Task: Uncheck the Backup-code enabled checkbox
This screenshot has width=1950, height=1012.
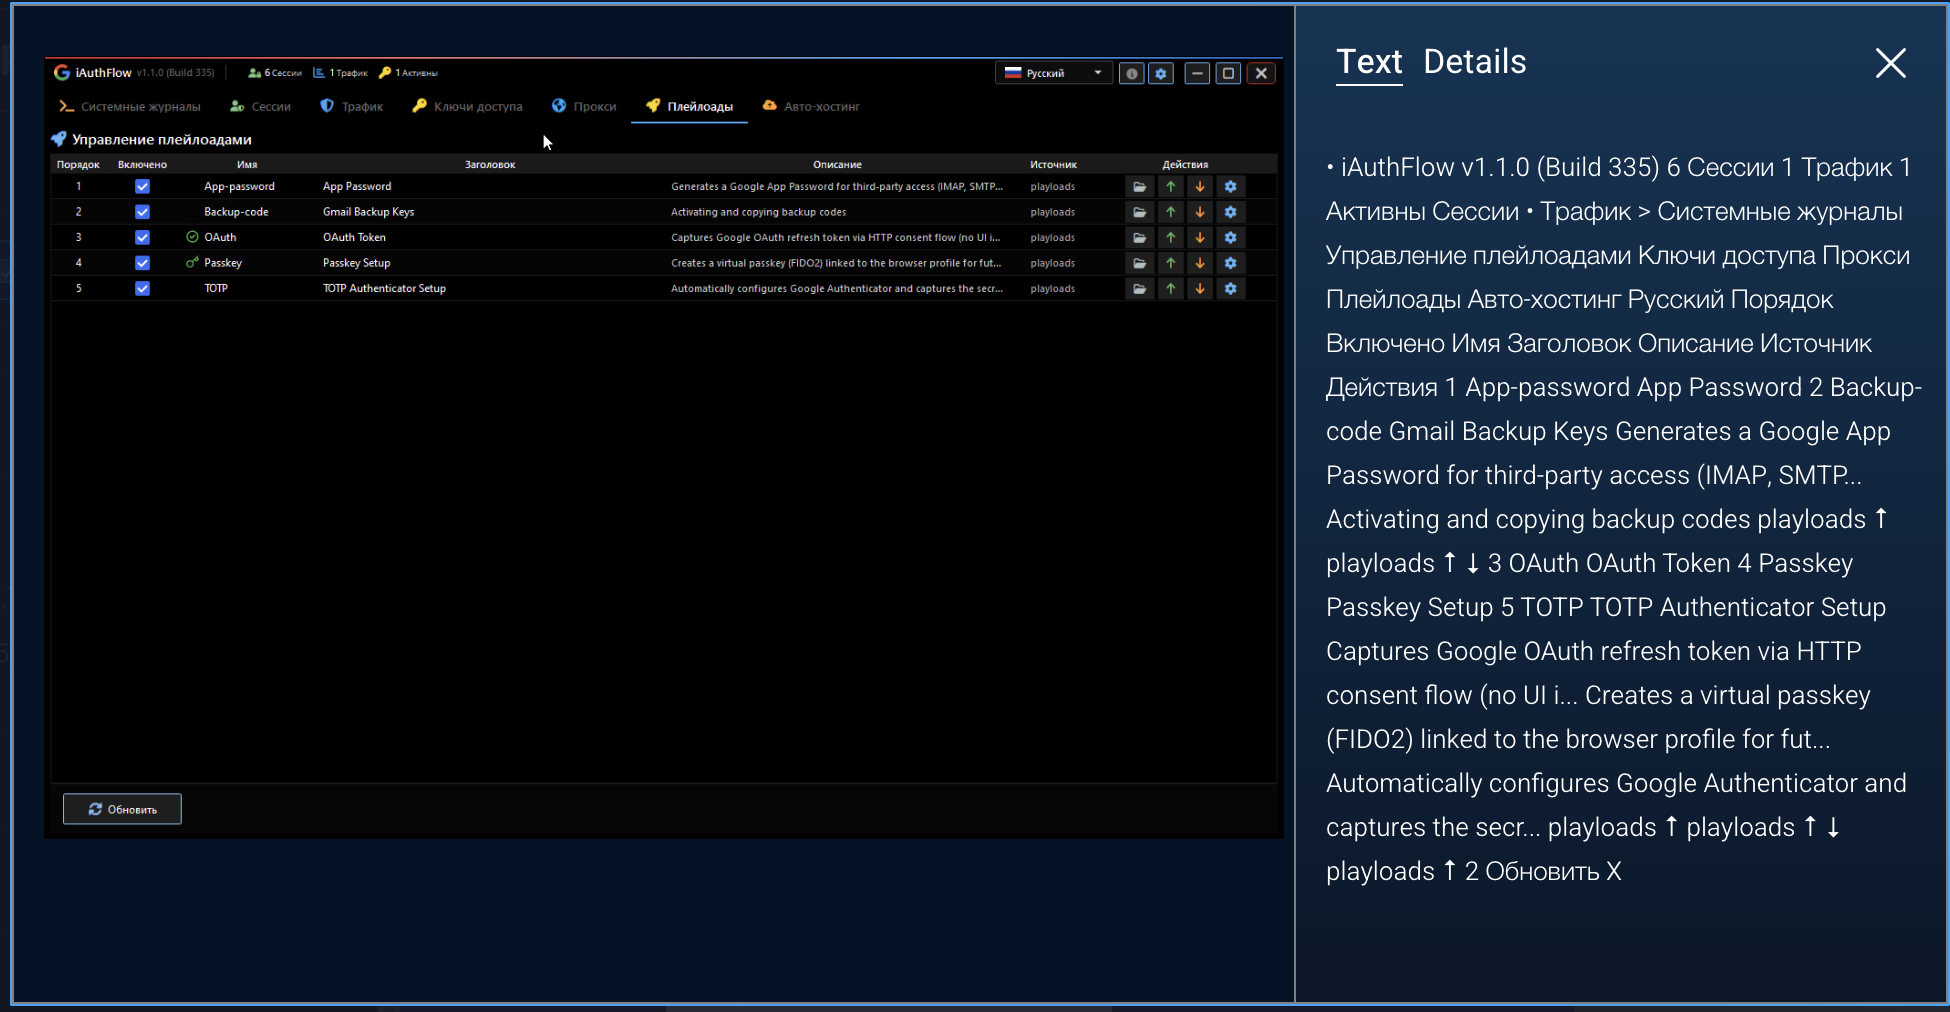Action: click(x=142, y=212)
